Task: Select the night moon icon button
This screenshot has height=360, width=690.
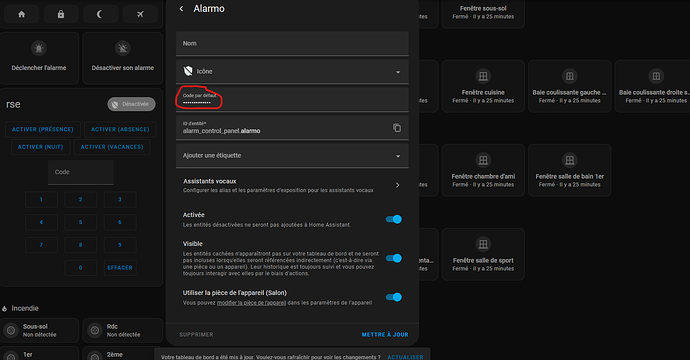Action: (99, 14)
